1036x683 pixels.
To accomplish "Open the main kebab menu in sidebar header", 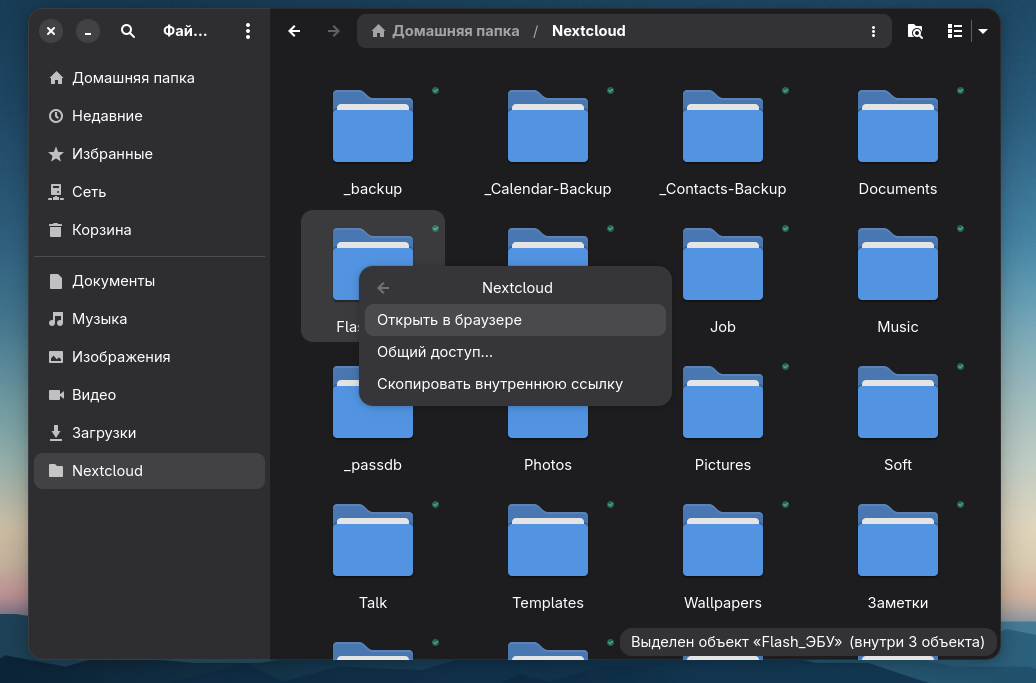I will click(248, 31).
